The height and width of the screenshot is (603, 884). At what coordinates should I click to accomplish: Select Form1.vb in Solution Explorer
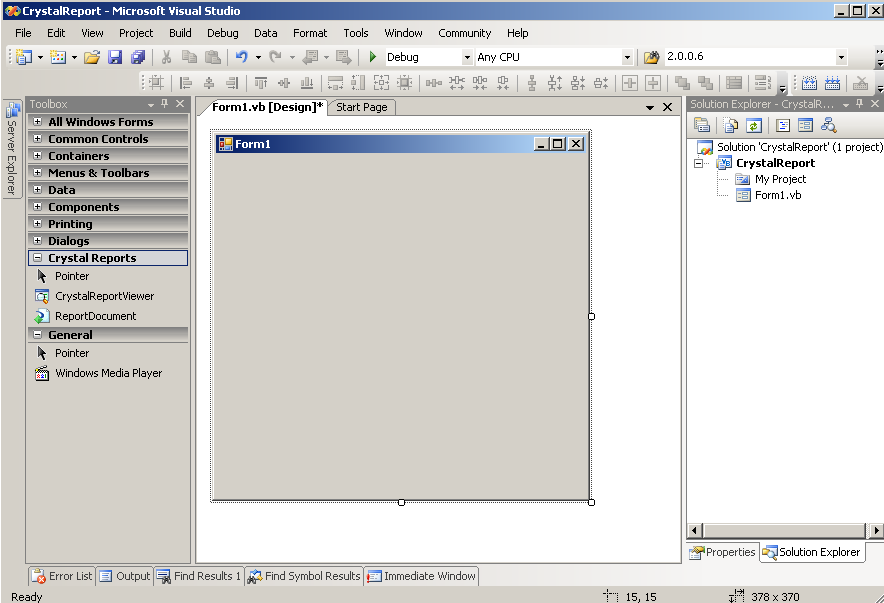point(777,195)
